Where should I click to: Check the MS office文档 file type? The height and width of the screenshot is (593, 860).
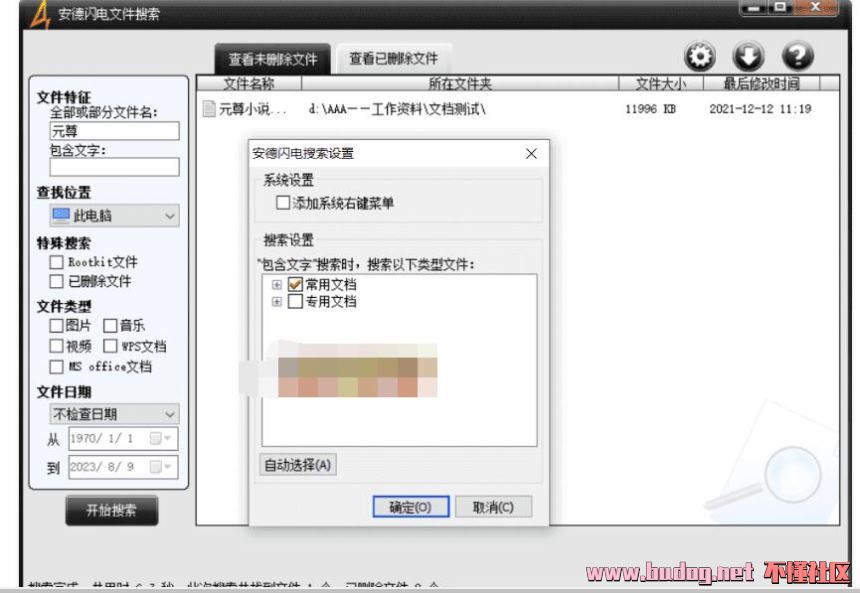coord(56,366)
